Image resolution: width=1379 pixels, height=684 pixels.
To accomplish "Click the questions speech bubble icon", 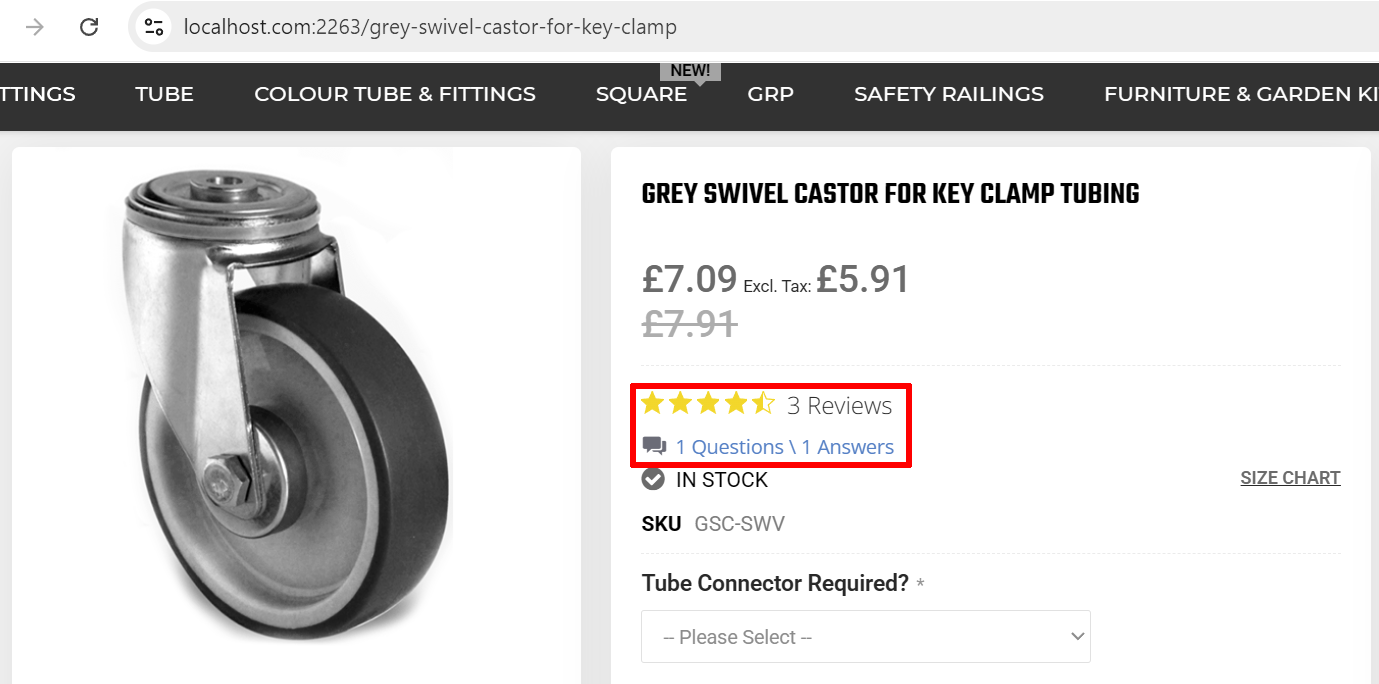I will 654,446.
